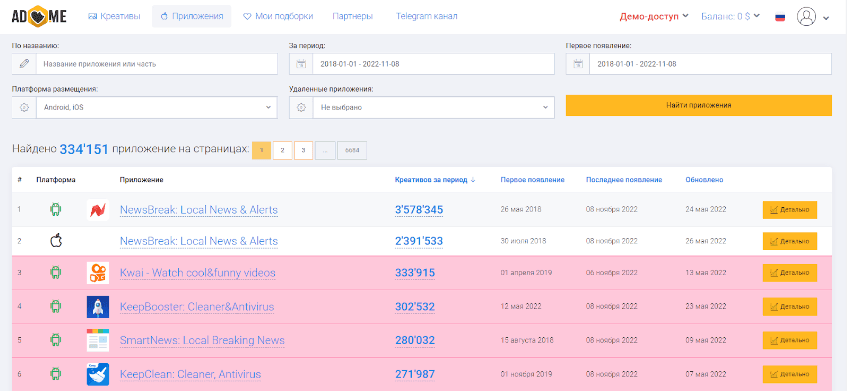Click gear icon beside platform dropdown
Screen dimensions: 851x392
pos(24,108)
